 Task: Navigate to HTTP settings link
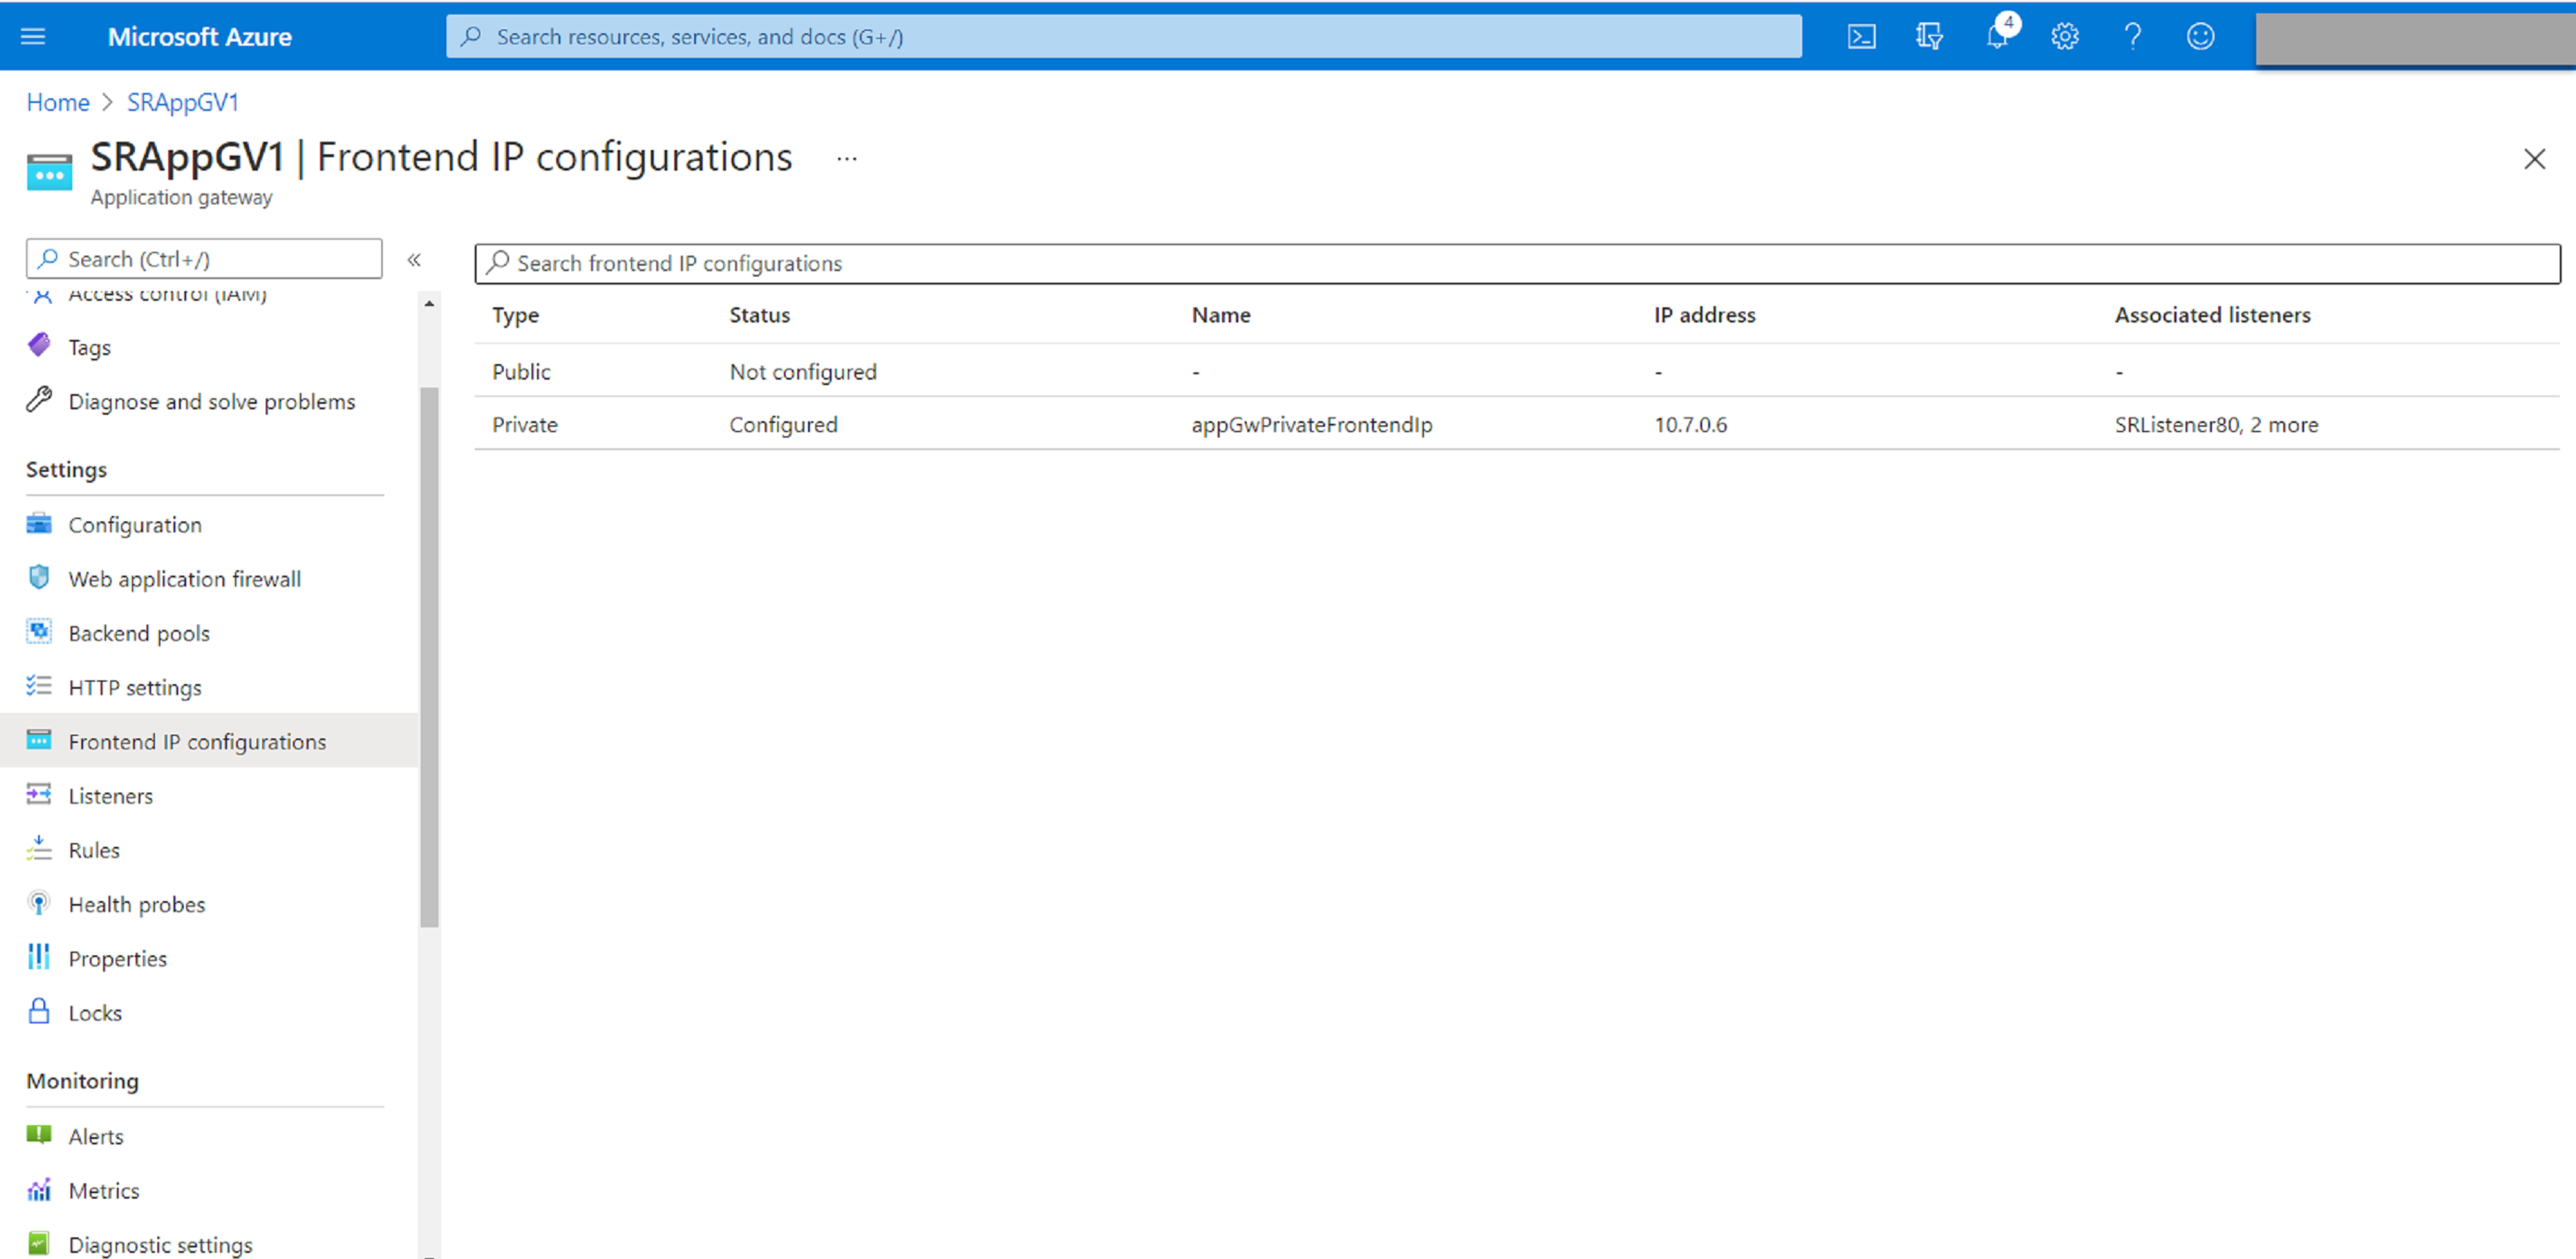tap(135, 685)
